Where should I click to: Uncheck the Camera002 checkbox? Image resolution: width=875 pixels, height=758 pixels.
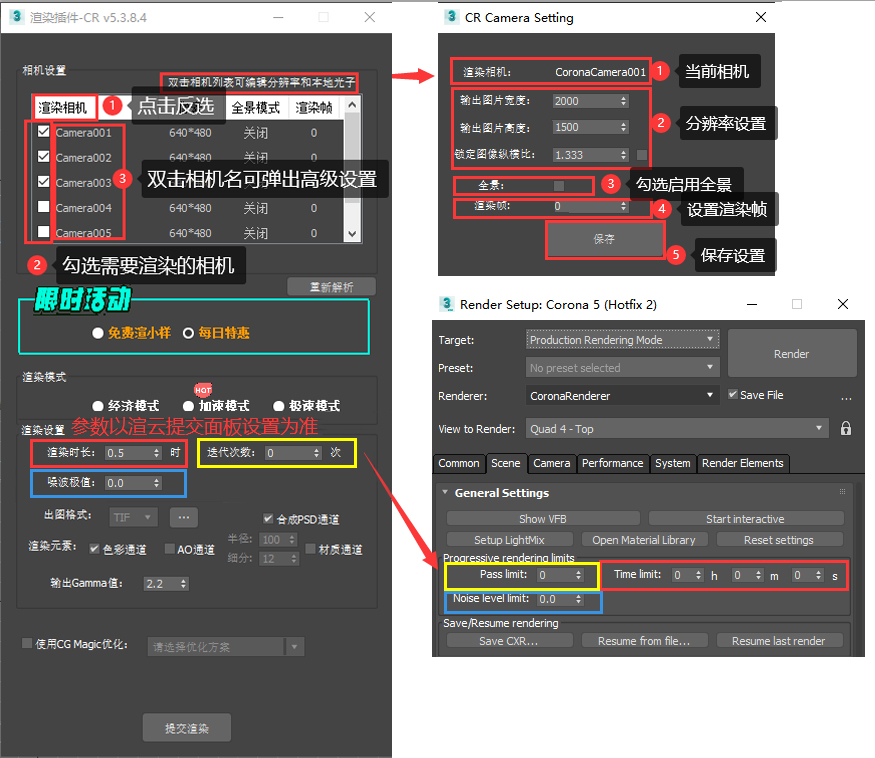click(44, 157)
